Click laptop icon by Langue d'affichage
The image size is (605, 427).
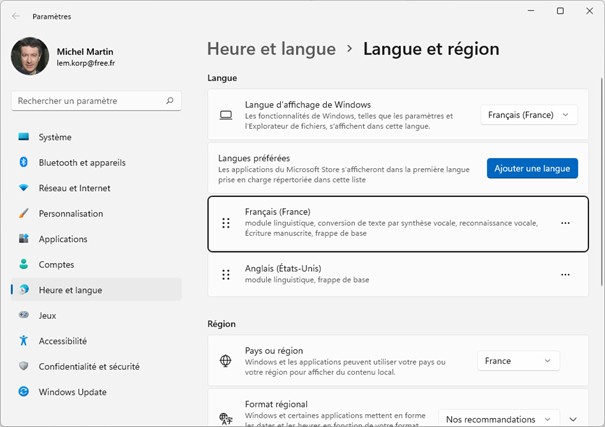click(226, 115)
